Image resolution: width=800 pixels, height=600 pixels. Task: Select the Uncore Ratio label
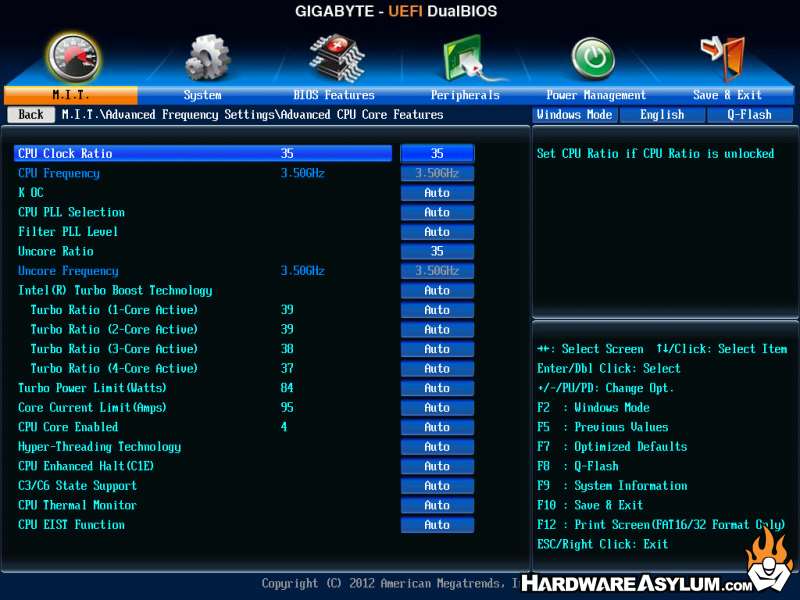[56, 251]
